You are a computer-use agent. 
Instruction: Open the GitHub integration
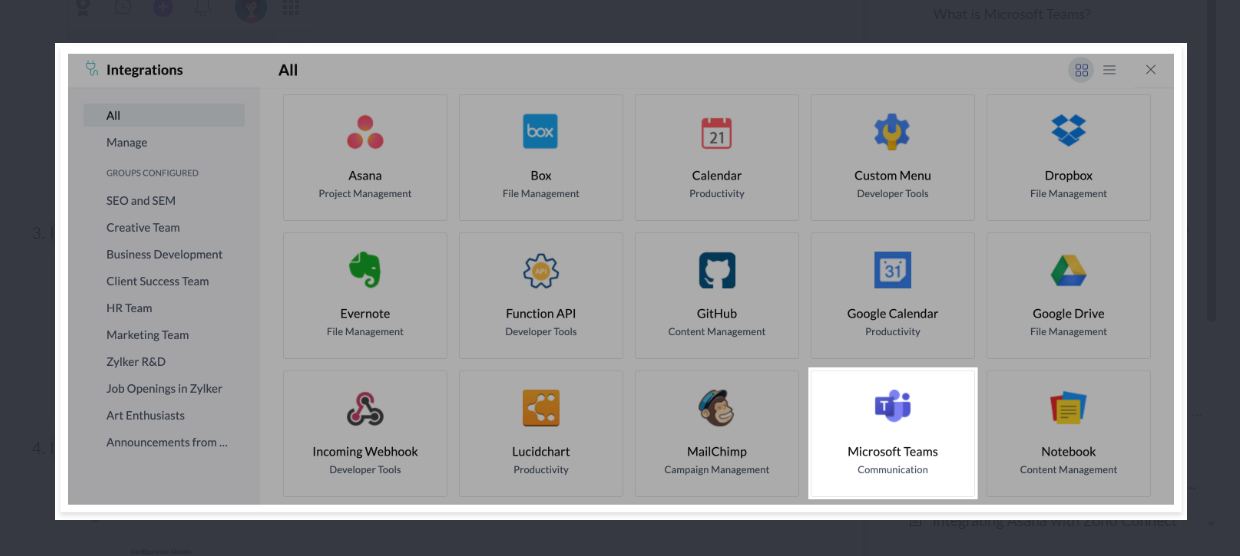pyautogui.click(x=717, y=295)
